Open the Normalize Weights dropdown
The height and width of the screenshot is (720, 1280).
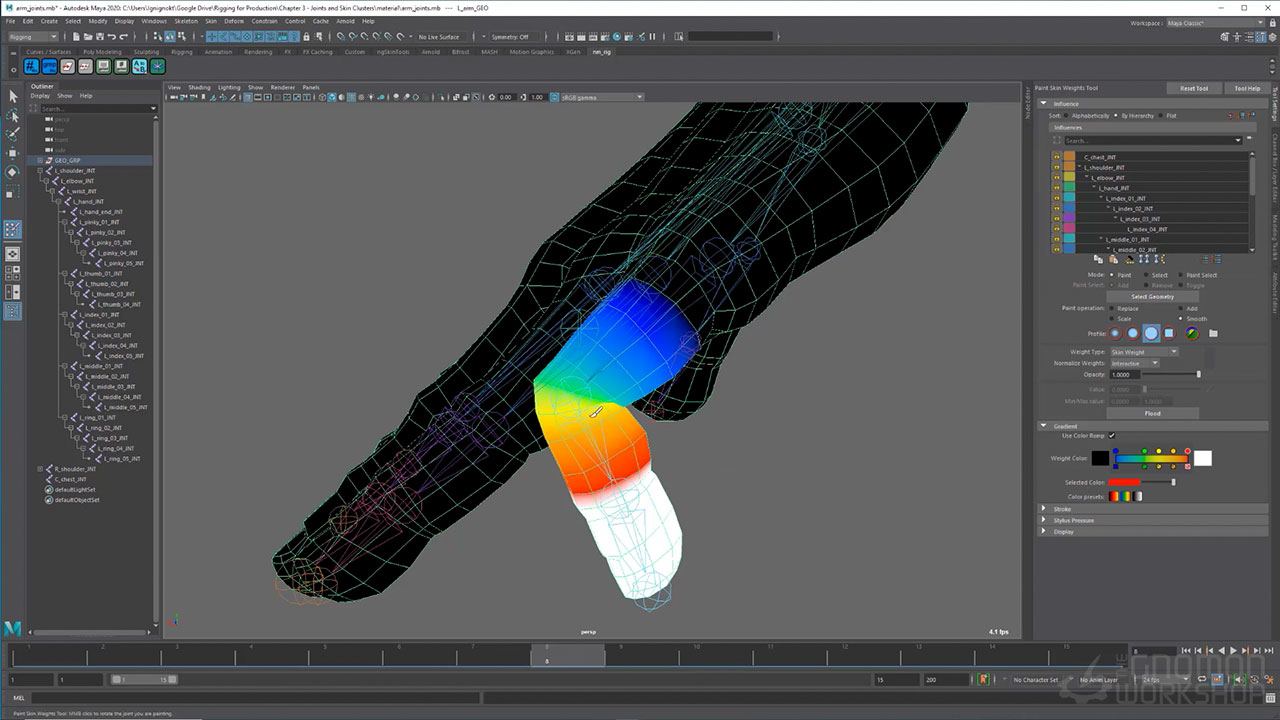tap(1134, 363)
